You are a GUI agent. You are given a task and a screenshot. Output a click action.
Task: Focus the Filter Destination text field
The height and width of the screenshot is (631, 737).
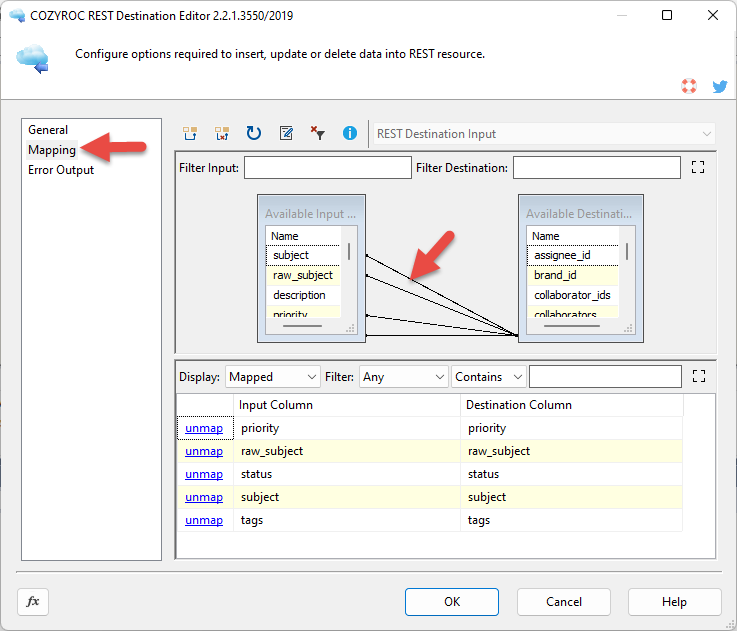596,167
